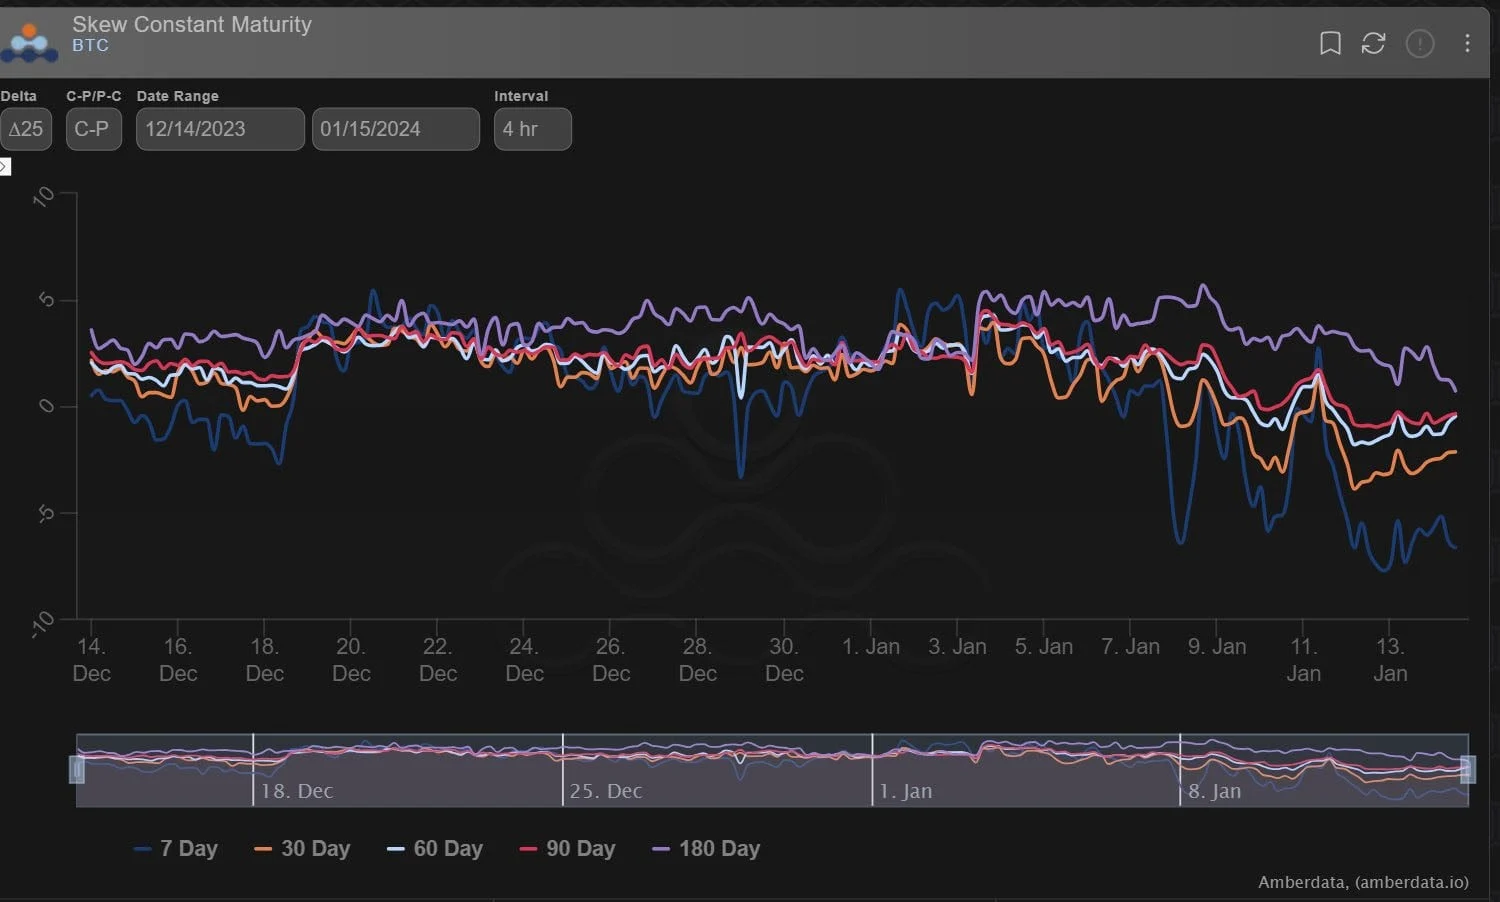1500x902 pixels.
Task: Click the start date field 12/14/2023
Action: pyautogui.click(x=220, y=129)
